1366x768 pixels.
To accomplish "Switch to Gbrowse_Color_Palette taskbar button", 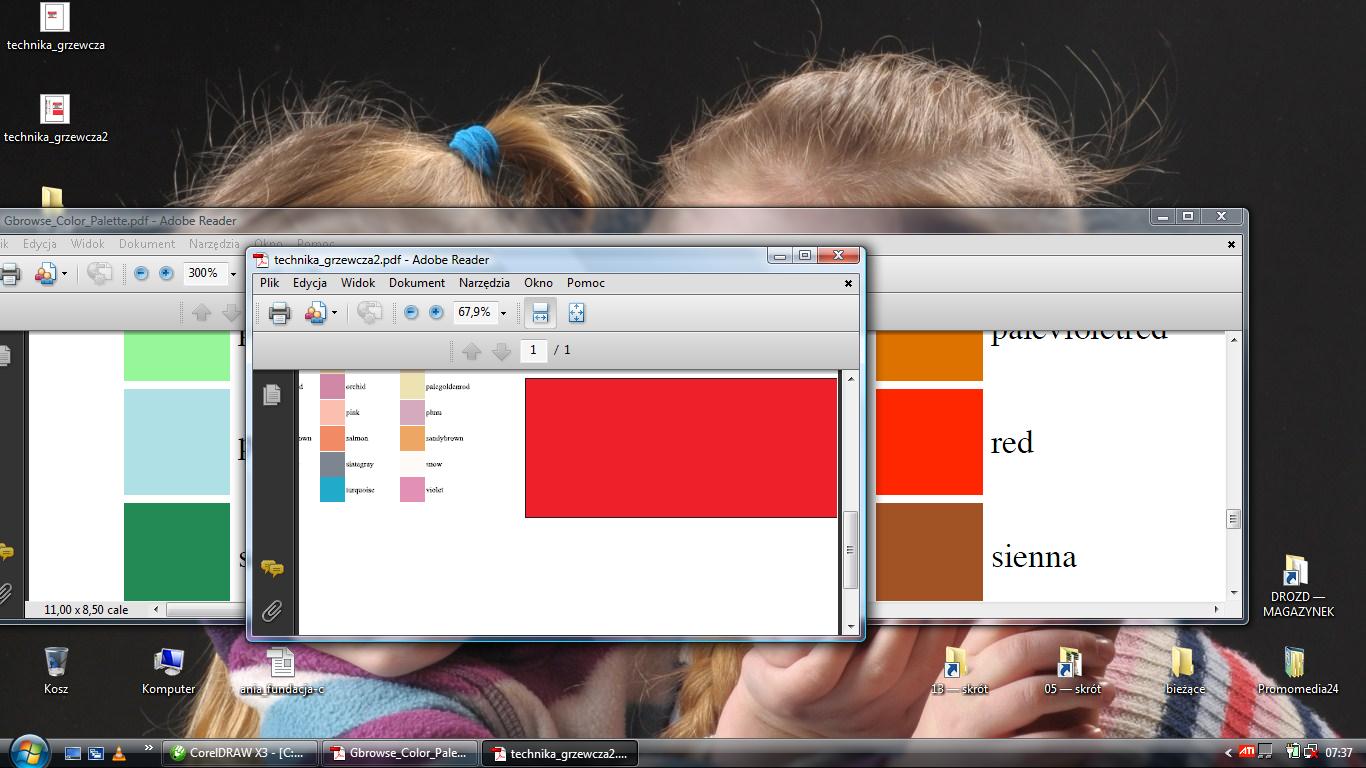I will click(x=400, y=753).
